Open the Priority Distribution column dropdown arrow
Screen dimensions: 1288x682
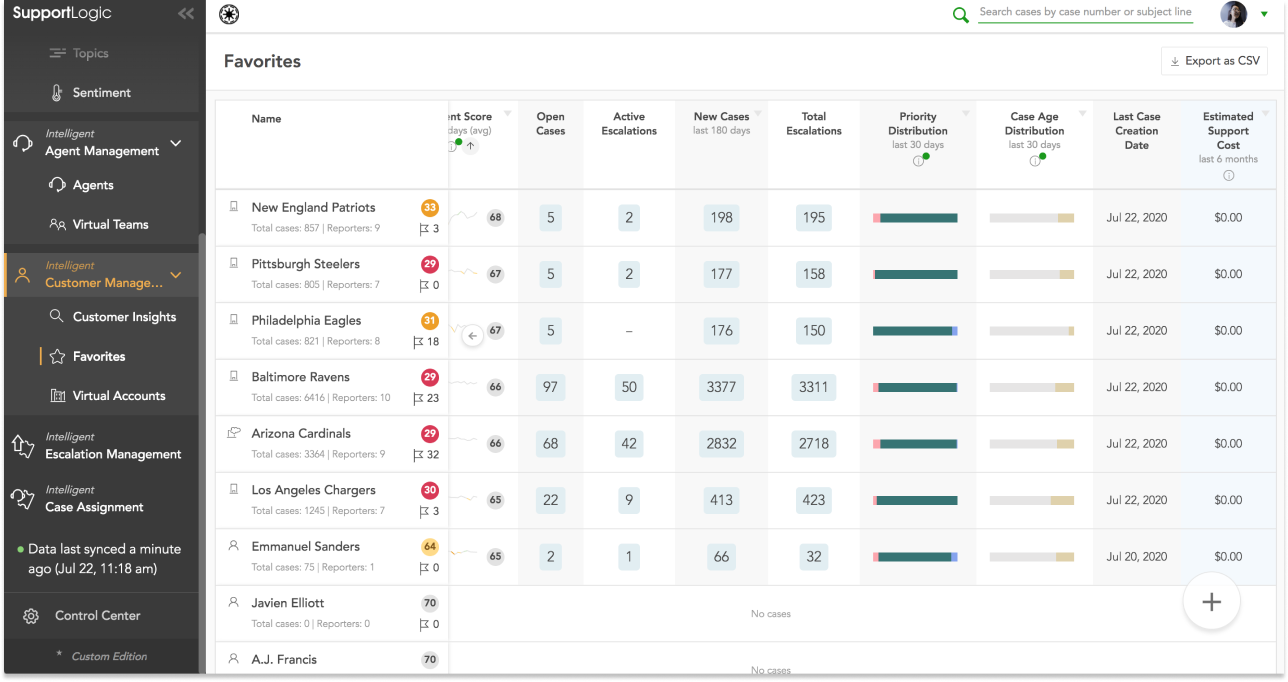click(x=965, y=113)
